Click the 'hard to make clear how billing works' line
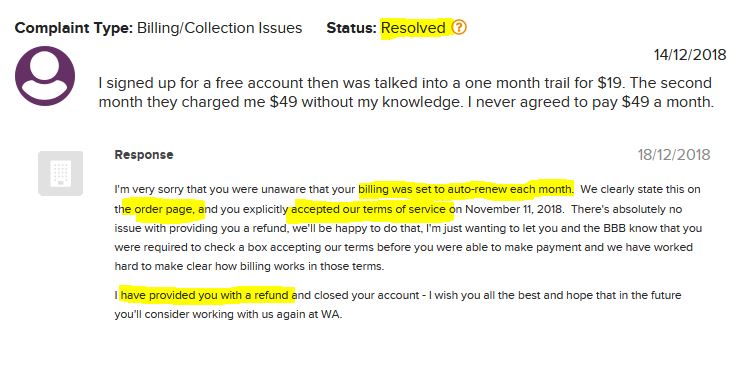 (x=249, y=266)
